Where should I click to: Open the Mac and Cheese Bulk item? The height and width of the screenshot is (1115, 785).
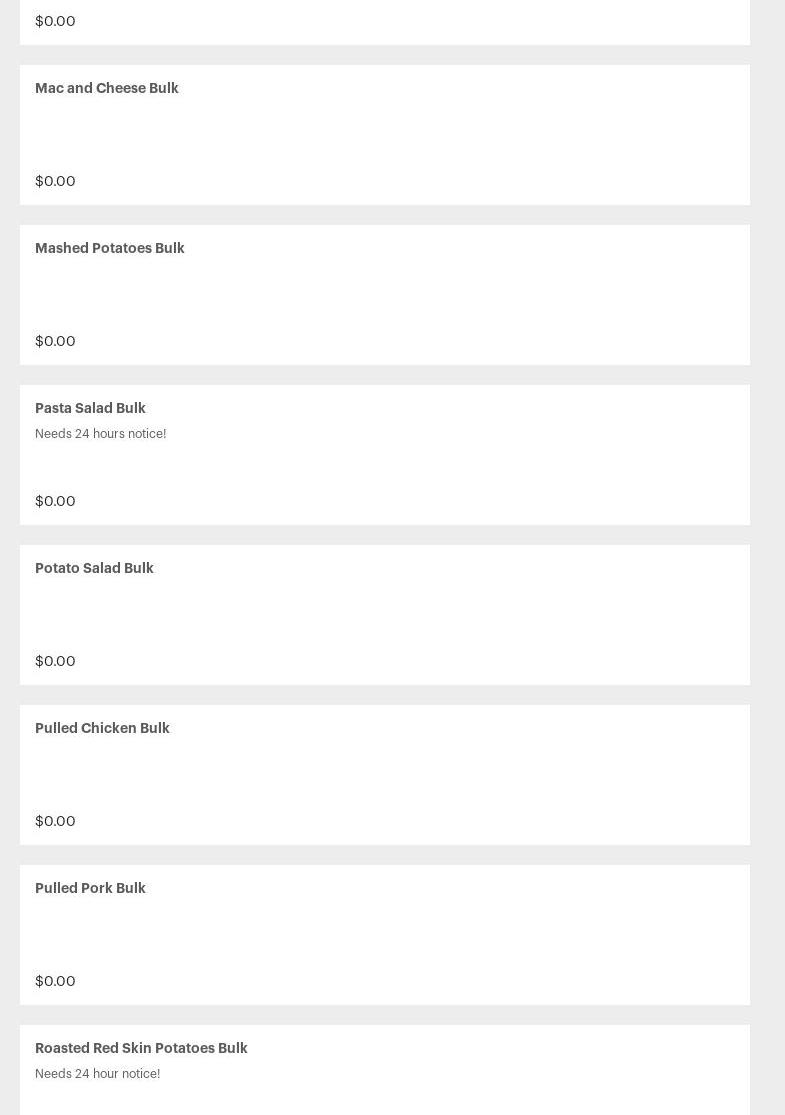[x=107, y=88]
